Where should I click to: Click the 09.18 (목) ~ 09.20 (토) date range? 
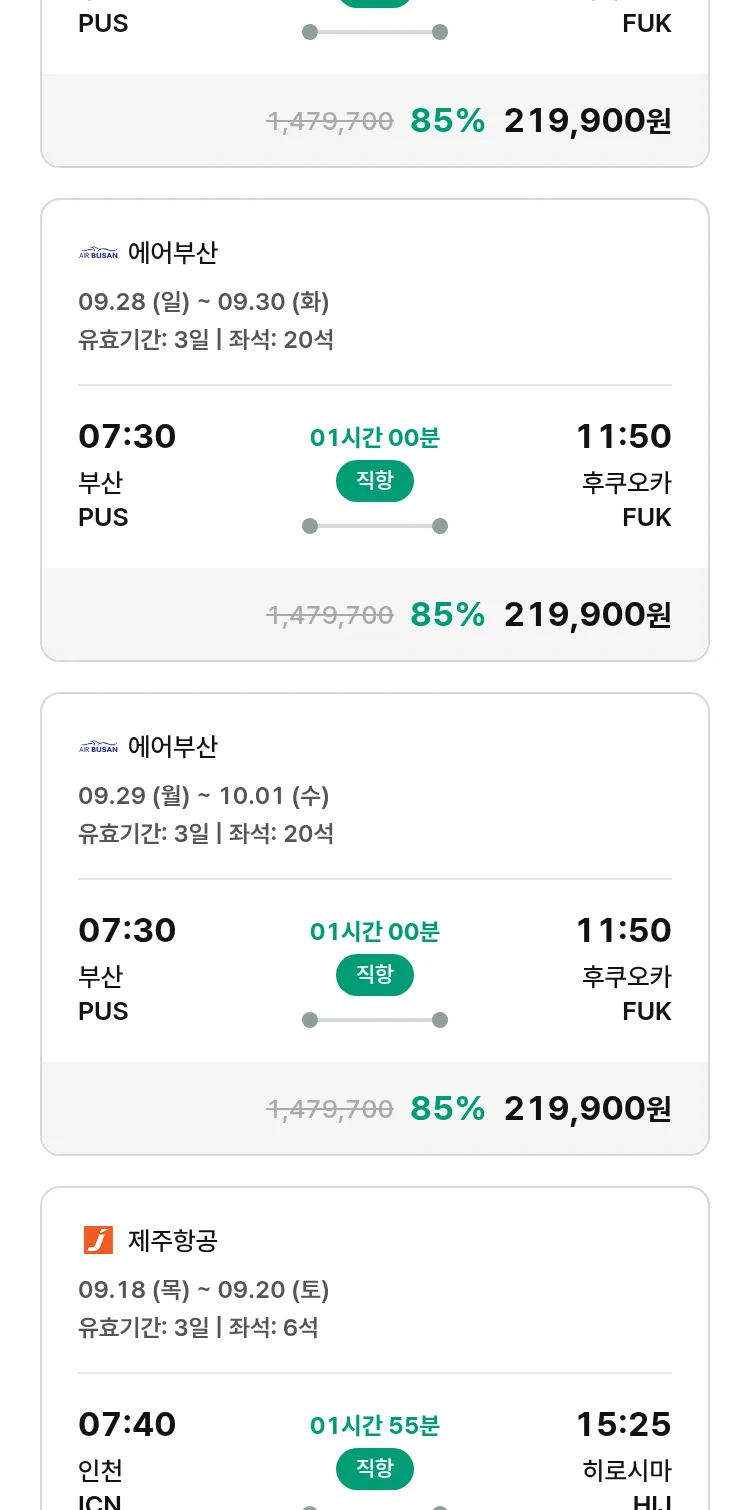click(x=204, y=1290)
